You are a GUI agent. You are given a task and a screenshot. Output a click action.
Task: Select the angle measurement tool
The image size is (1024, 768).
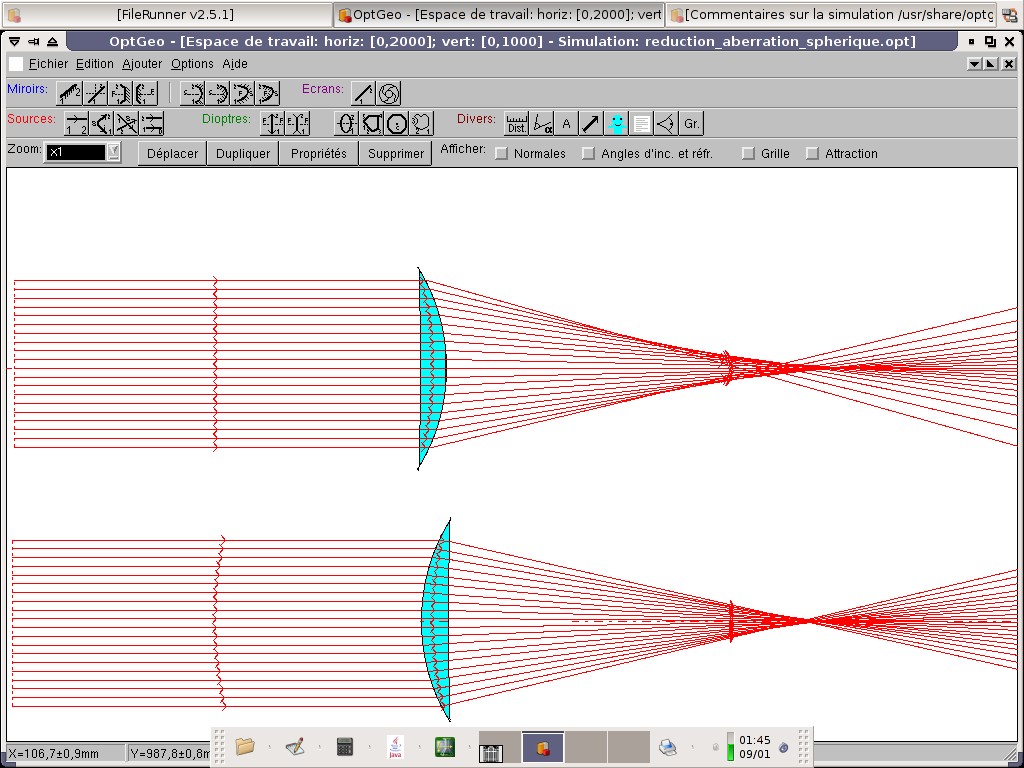(x=542, y=124)
